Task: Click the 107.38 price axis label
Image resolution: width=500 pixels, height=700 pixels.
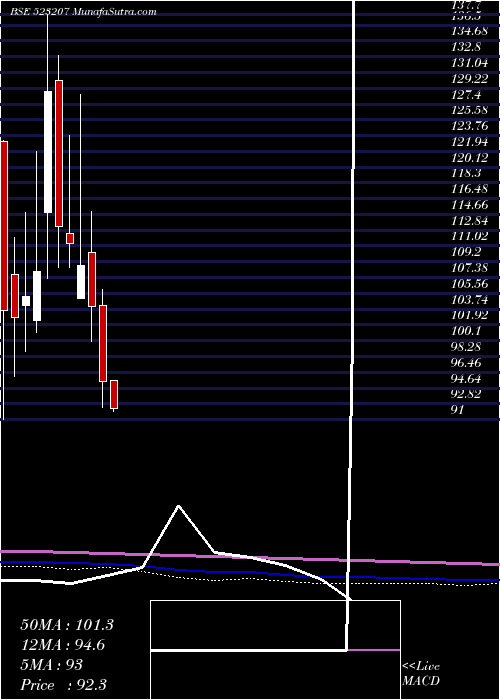Action: [x=470, y=268]
